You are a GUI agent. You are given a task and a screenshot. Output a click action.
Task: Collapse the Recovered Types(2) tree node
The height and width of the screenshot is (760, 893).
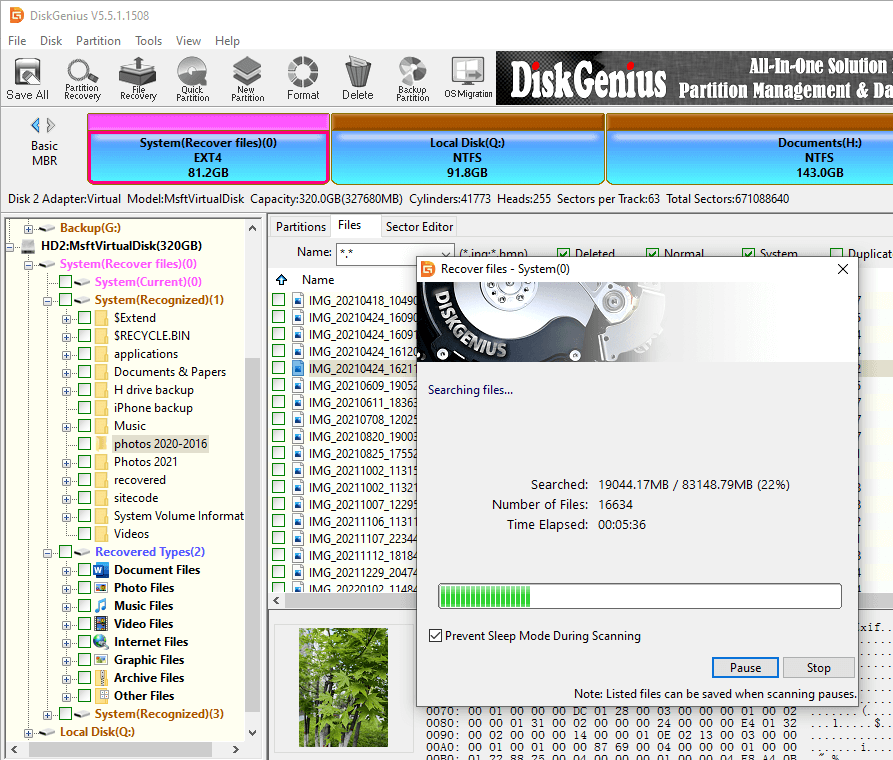pos(48,552)
